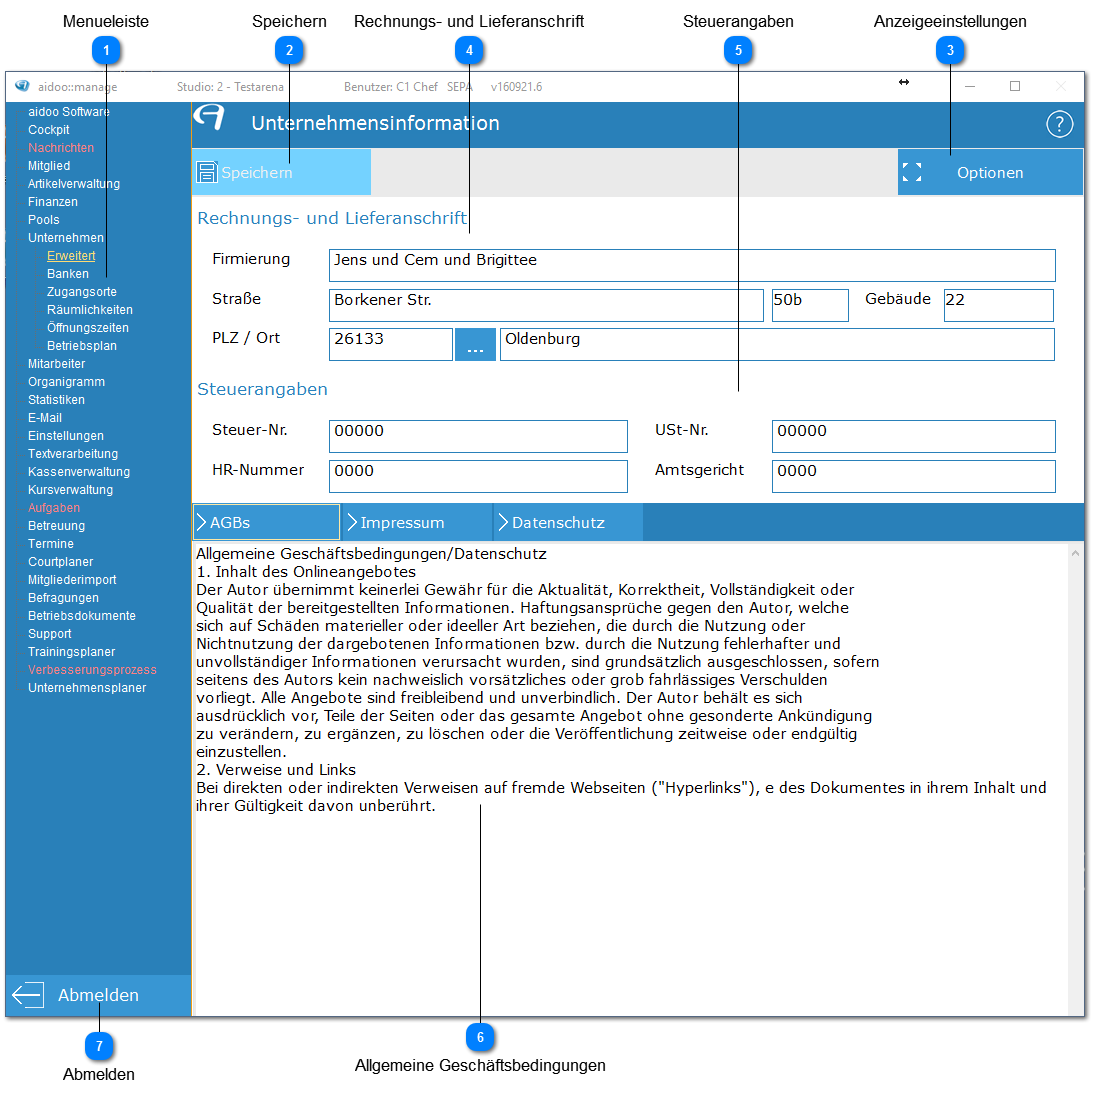
Task: Switch to the Impressum tab
Action: (x=417, y=523)
